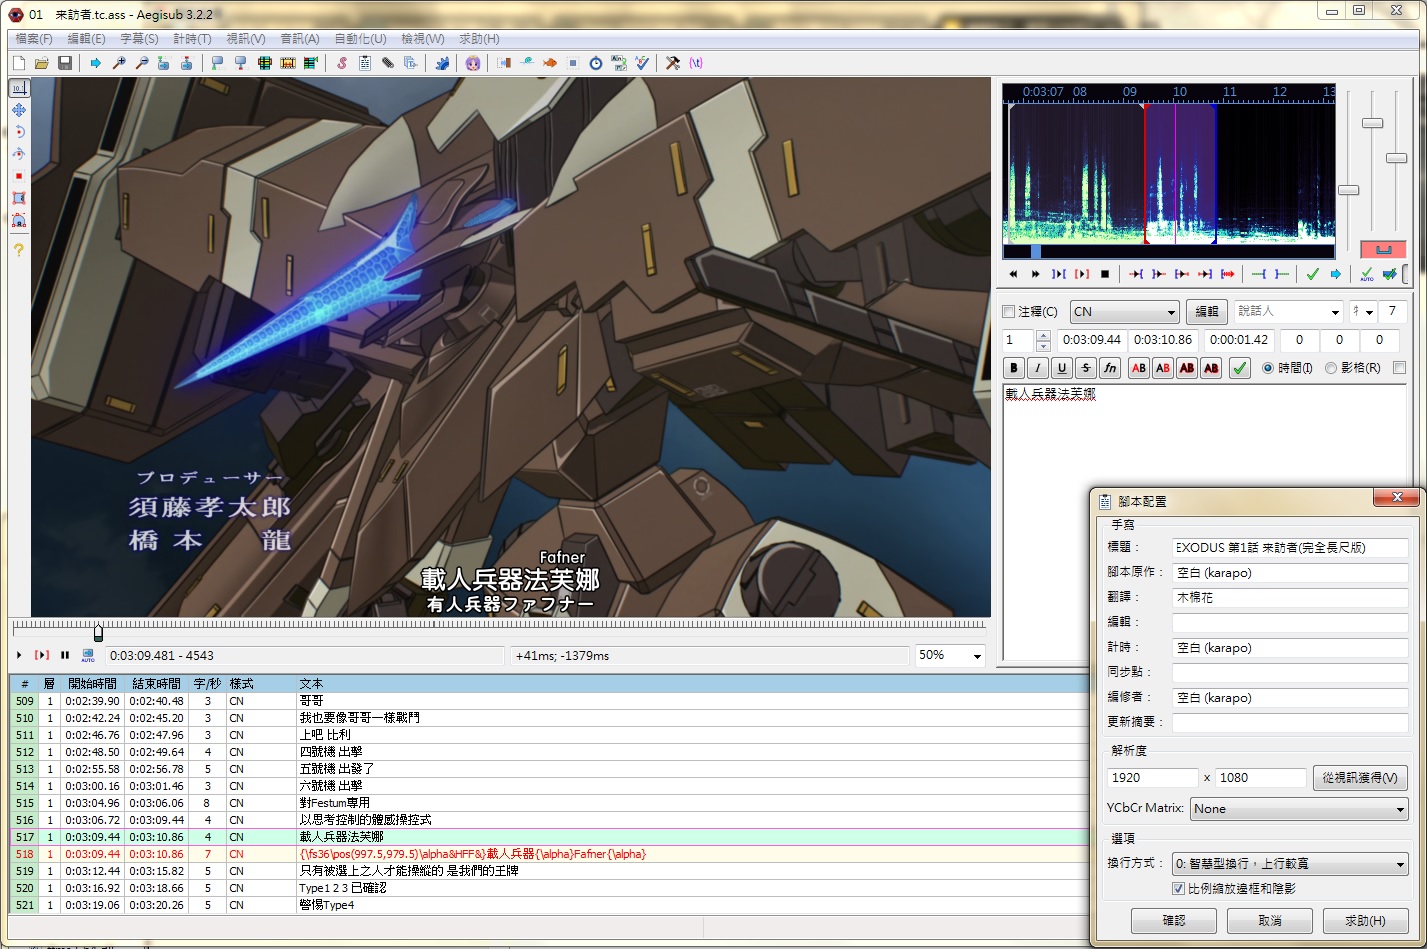The image size is (1427, 949).
Task: Open the Spell Checker icon
Action: (642, 63)
